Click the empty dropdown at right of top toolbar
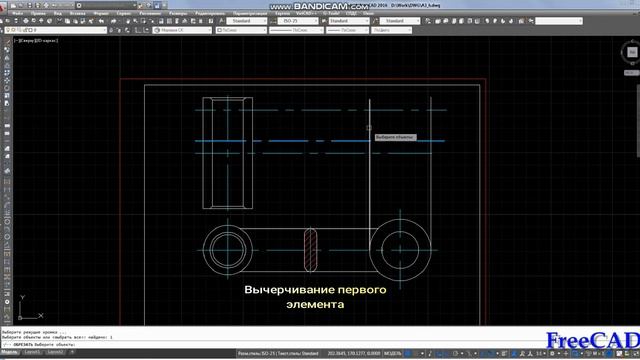The height and width of the screenshot is (360, 640). [559, 21]
